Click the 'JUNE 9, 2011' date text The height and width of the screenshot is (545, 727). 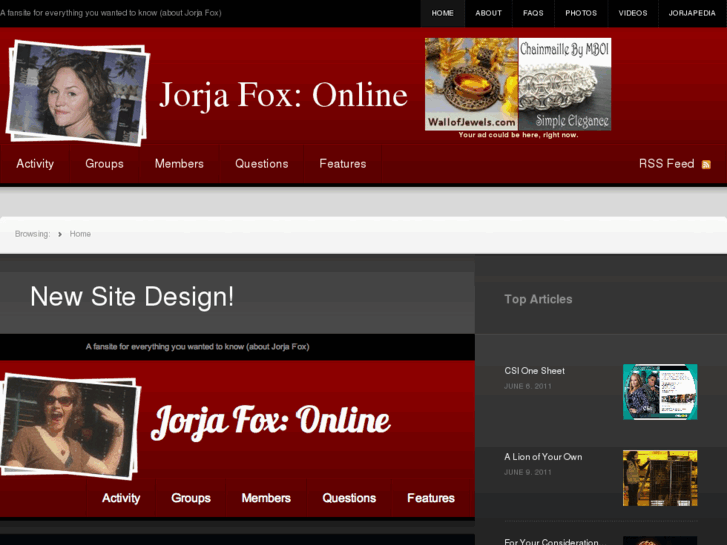coord(528,472)
